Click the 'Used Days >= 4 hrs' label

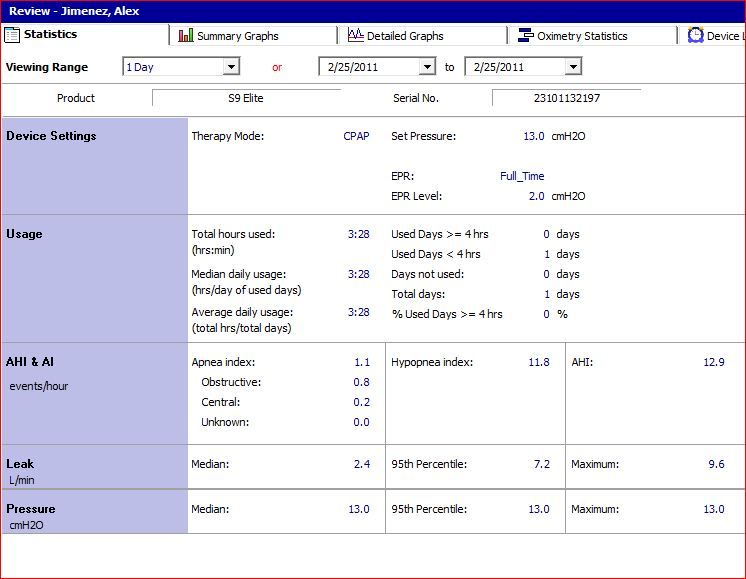[x=440, y=234]
